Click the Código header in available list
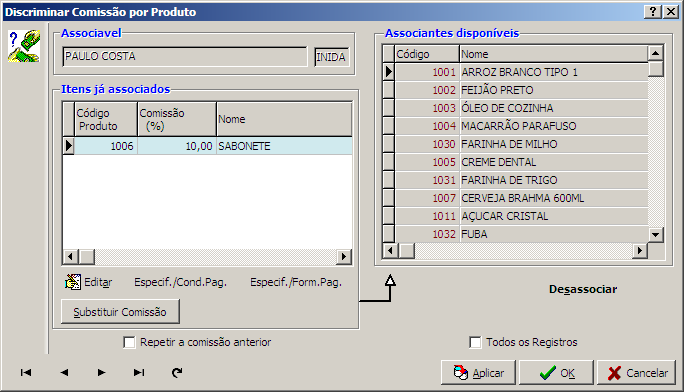Viewport: 684px width, 392px height. (x=427, y=54)
